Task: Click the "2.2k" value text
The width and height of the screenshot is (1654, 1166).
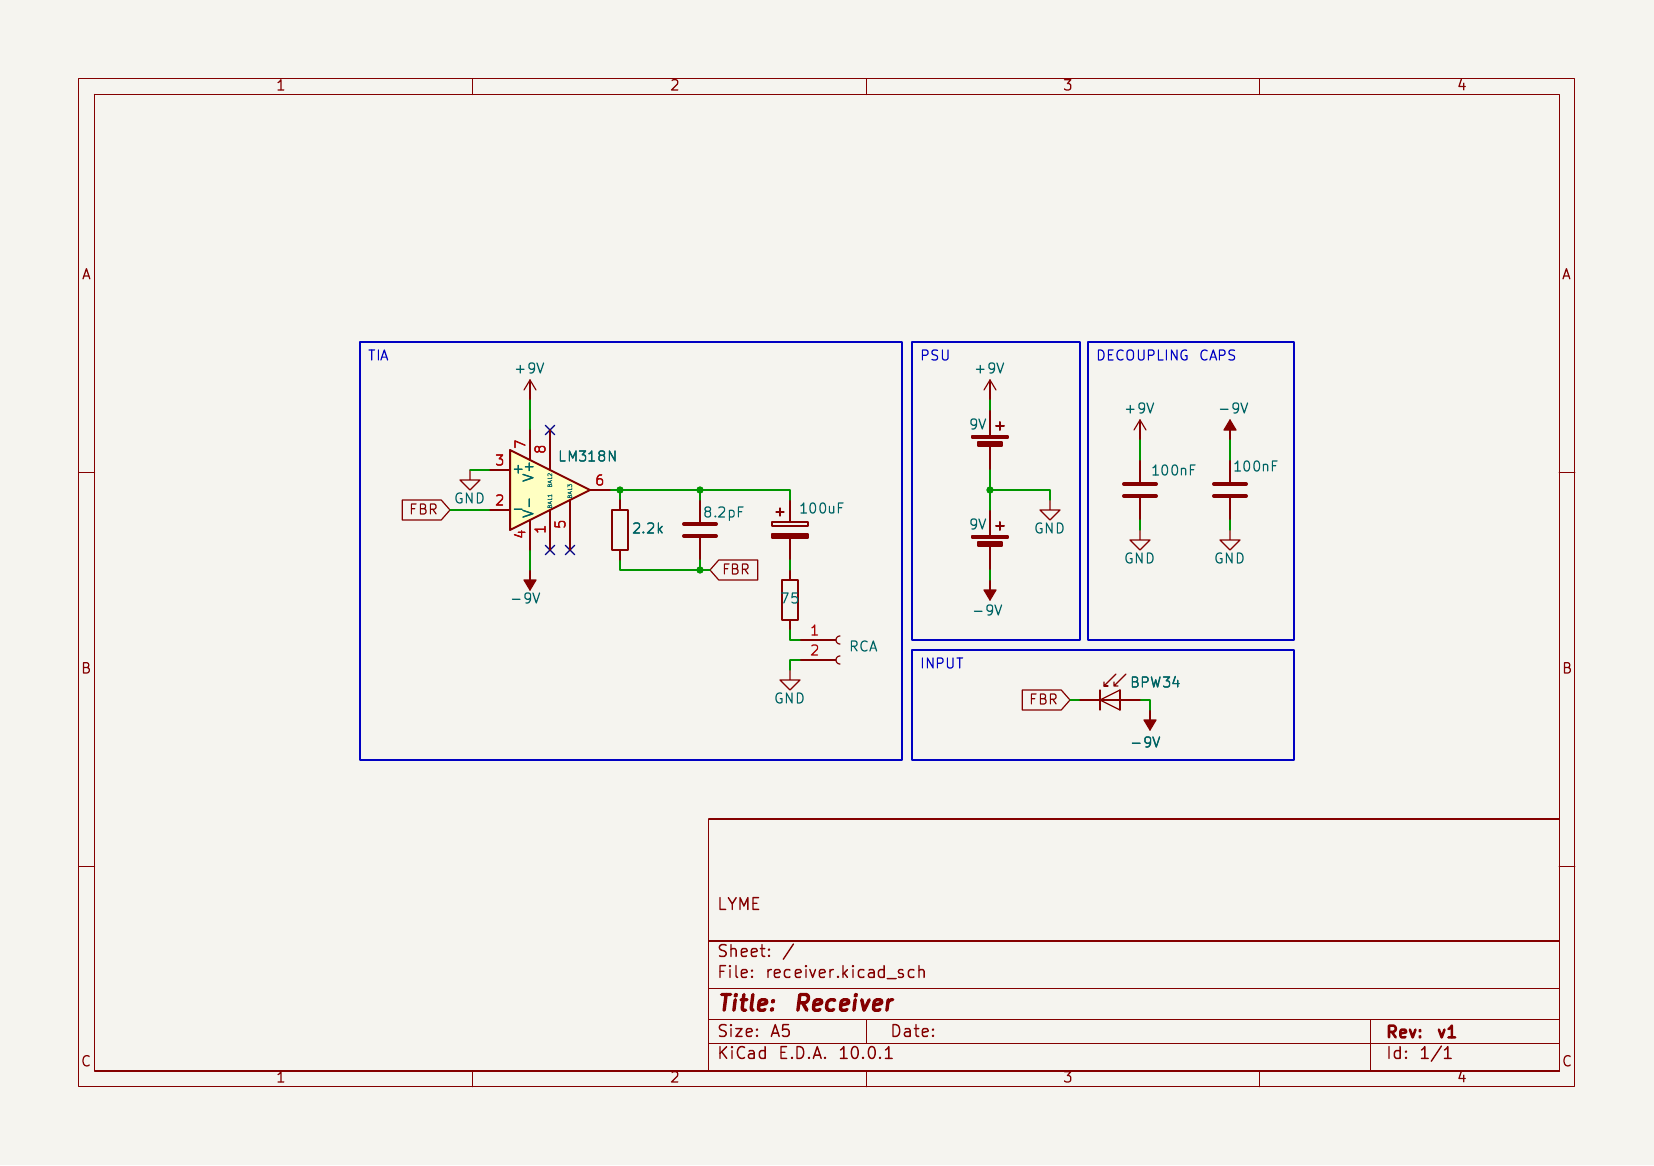Action: [x=648, y=529]
